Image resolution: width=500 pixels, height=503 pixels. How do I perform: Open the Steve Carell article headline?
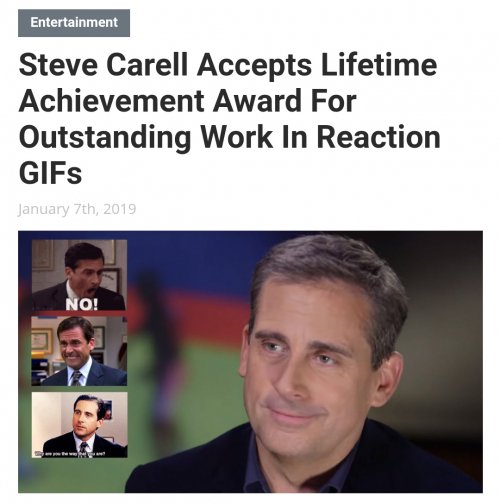(230, 119)
